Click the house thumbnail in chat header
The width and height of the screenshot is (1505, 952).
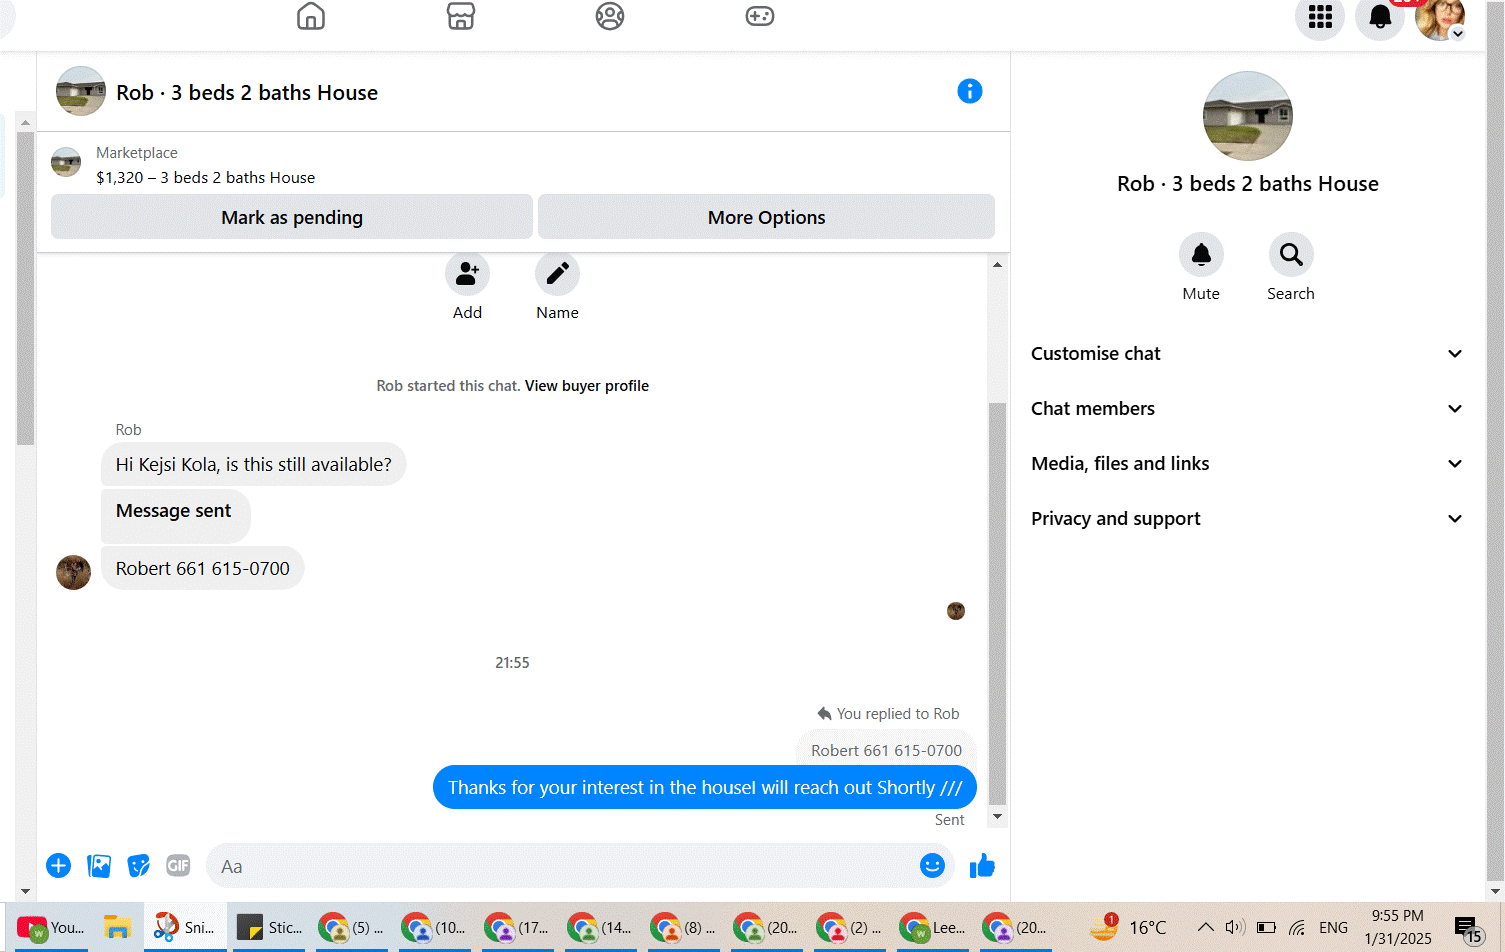[x=81, y=91]
